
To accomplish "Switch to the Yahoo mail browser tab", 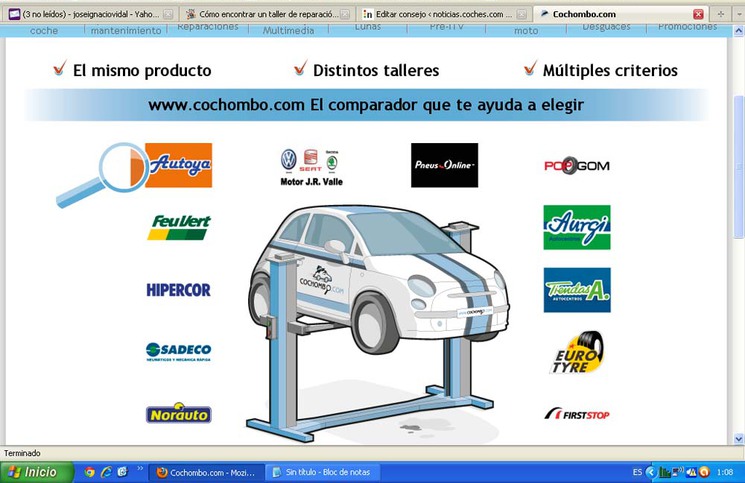I will click(89, 14).
